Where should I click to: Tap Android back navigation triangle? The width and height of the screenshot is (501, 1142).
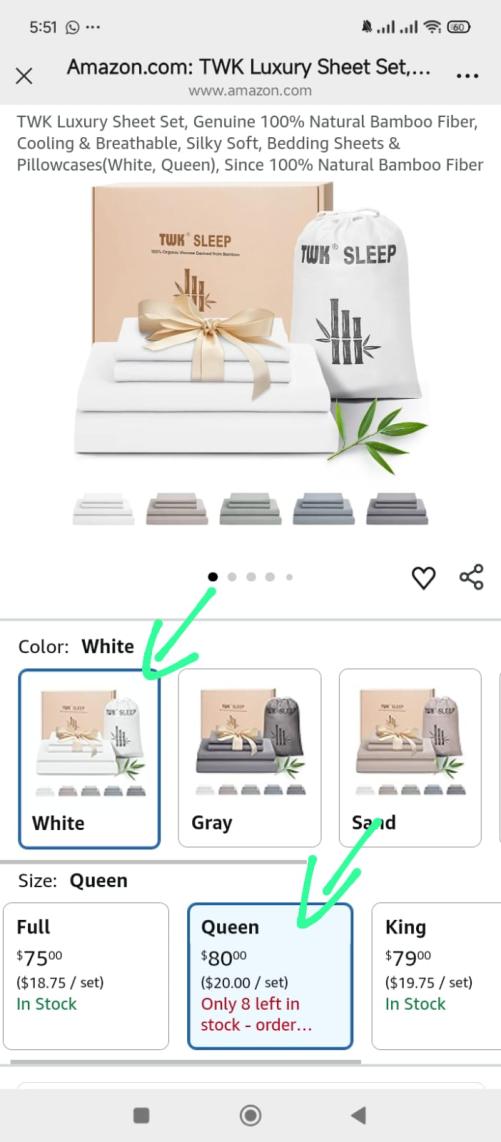(x=358, y=1114)
